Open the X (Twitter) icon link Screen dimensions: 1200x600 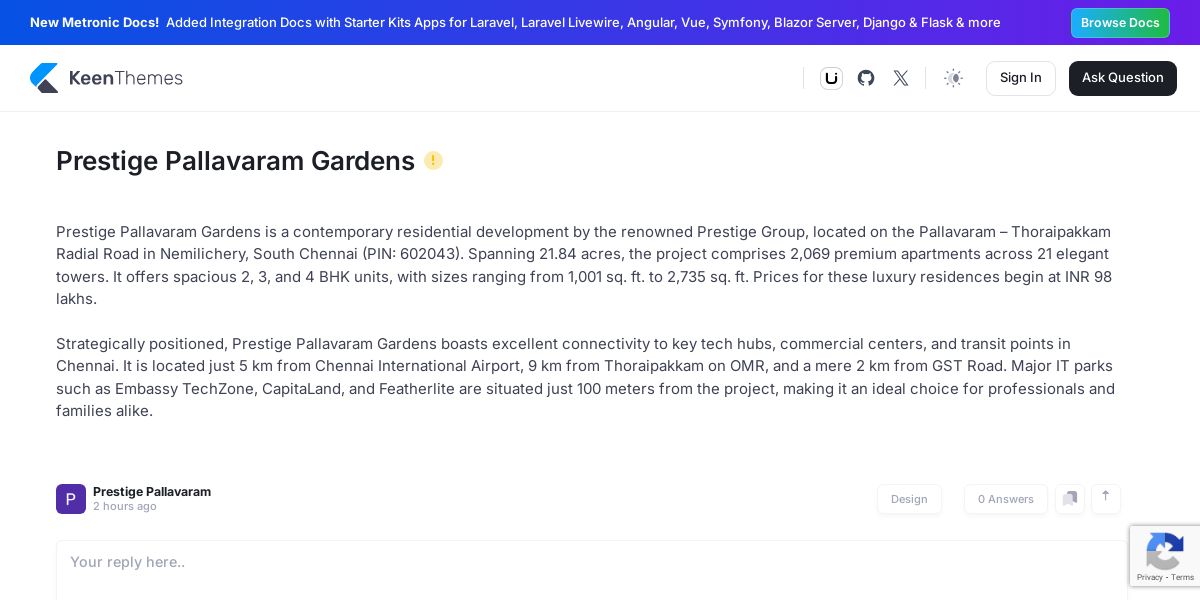coord(901,78)
